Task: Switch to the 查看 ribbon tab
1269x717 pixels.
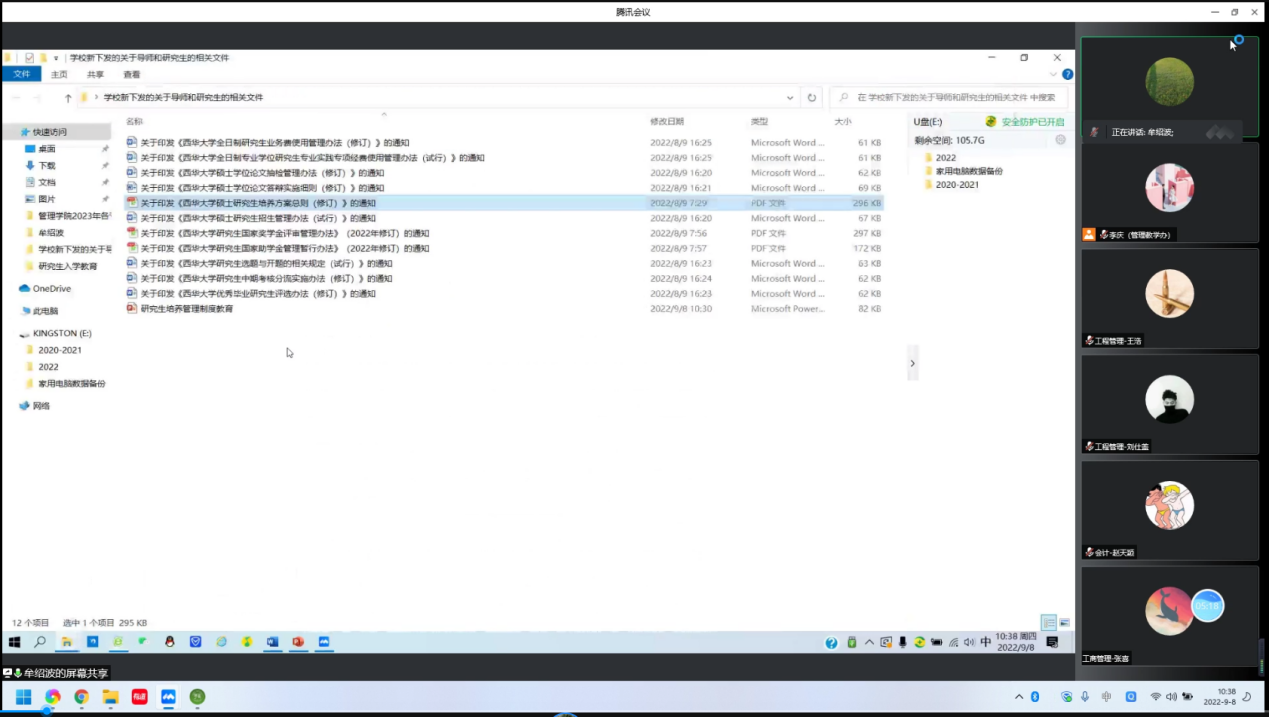Action: 132,75
